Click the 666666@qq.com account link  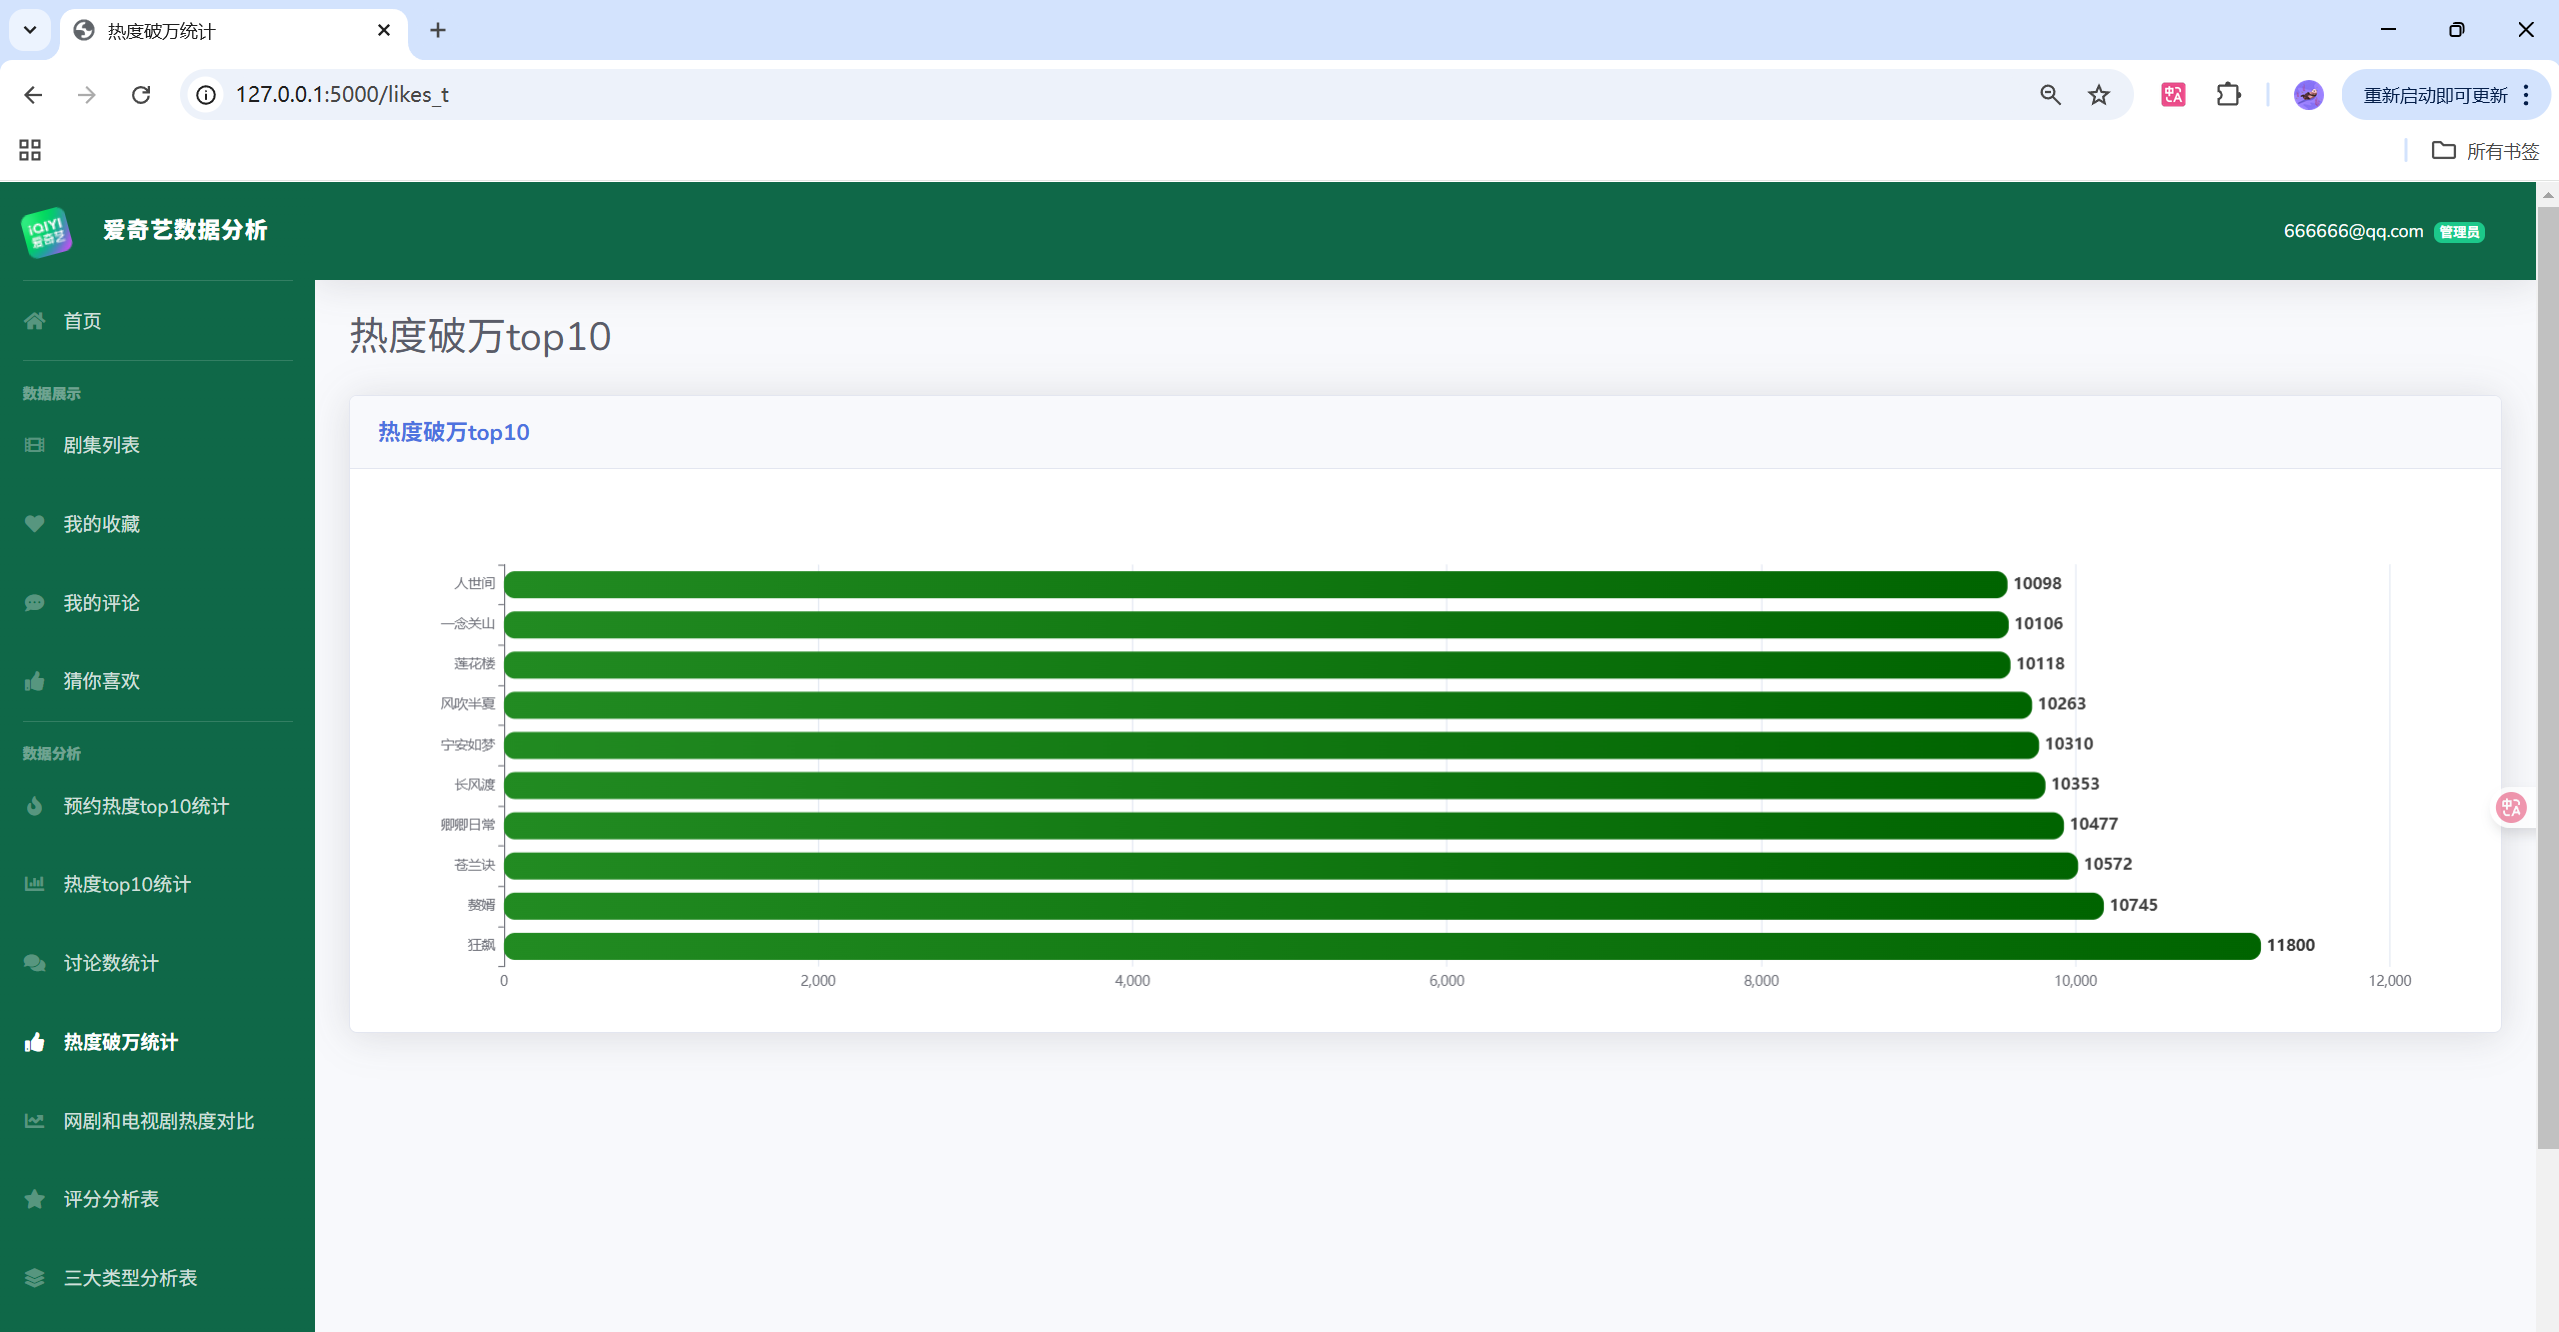2353,232
